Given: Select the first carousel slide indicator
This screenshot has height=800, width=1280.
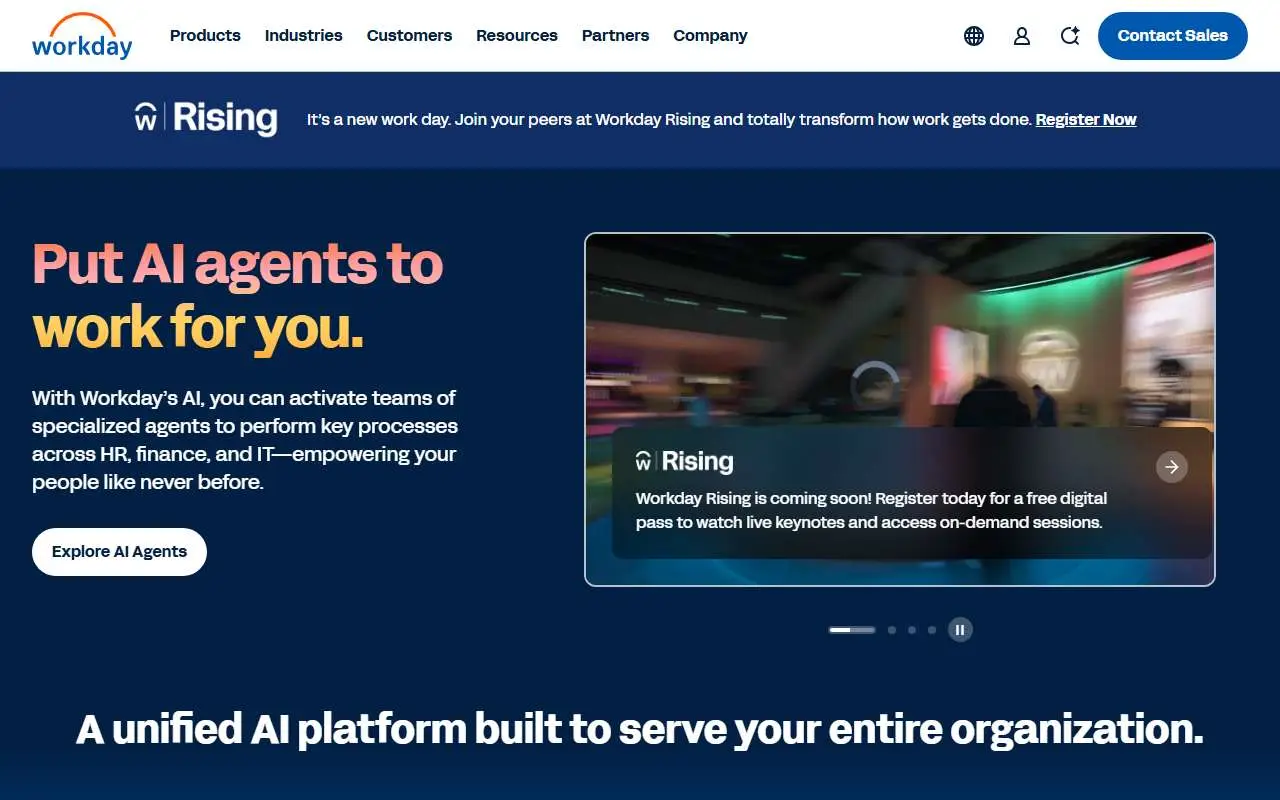Looking at the screenshot, I should (x=852, y=630).
